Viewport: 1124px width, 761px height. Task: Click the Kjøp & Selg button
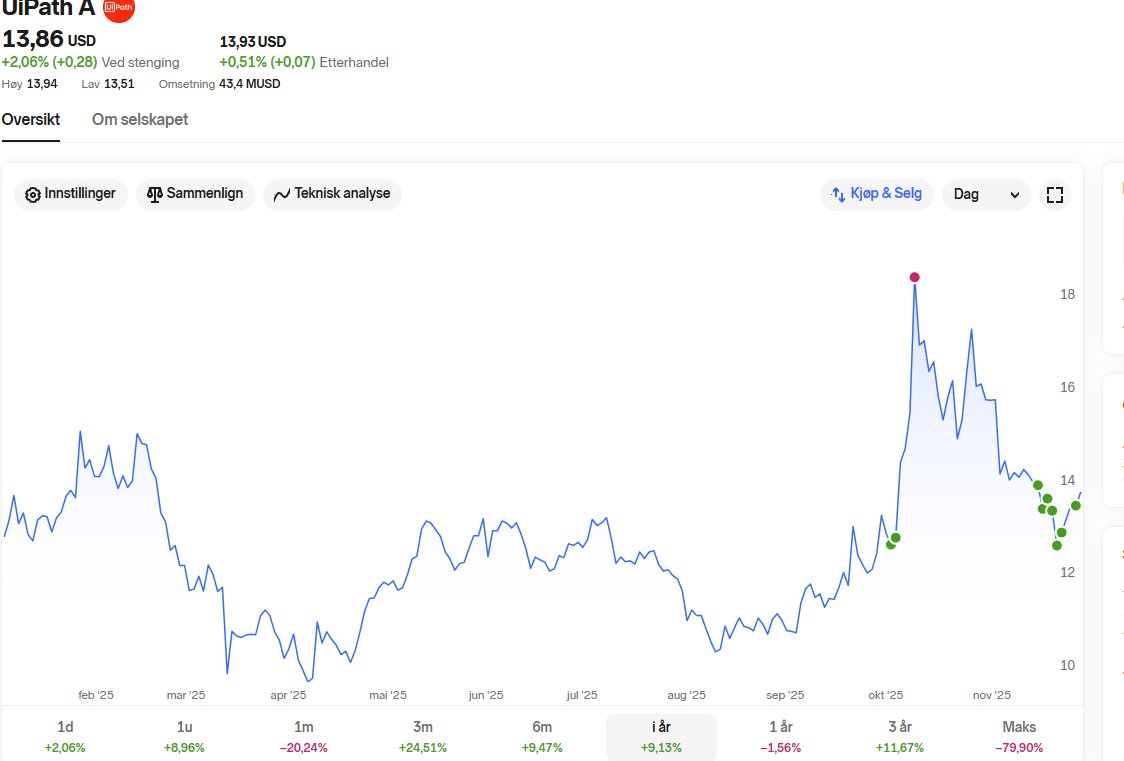[x=876, y=194]
